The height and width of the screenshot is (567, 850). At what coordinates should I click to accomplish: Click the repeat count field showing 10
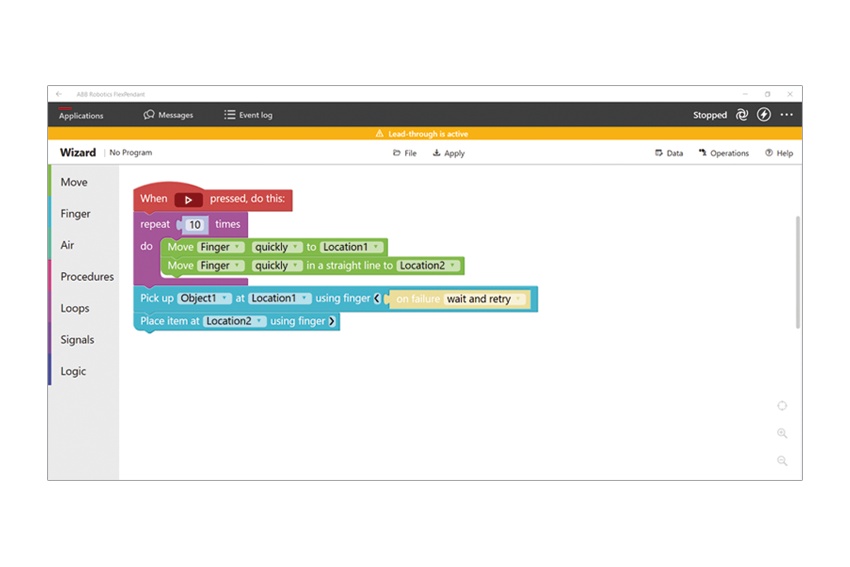pyautogui.click(x=195, y=224)
